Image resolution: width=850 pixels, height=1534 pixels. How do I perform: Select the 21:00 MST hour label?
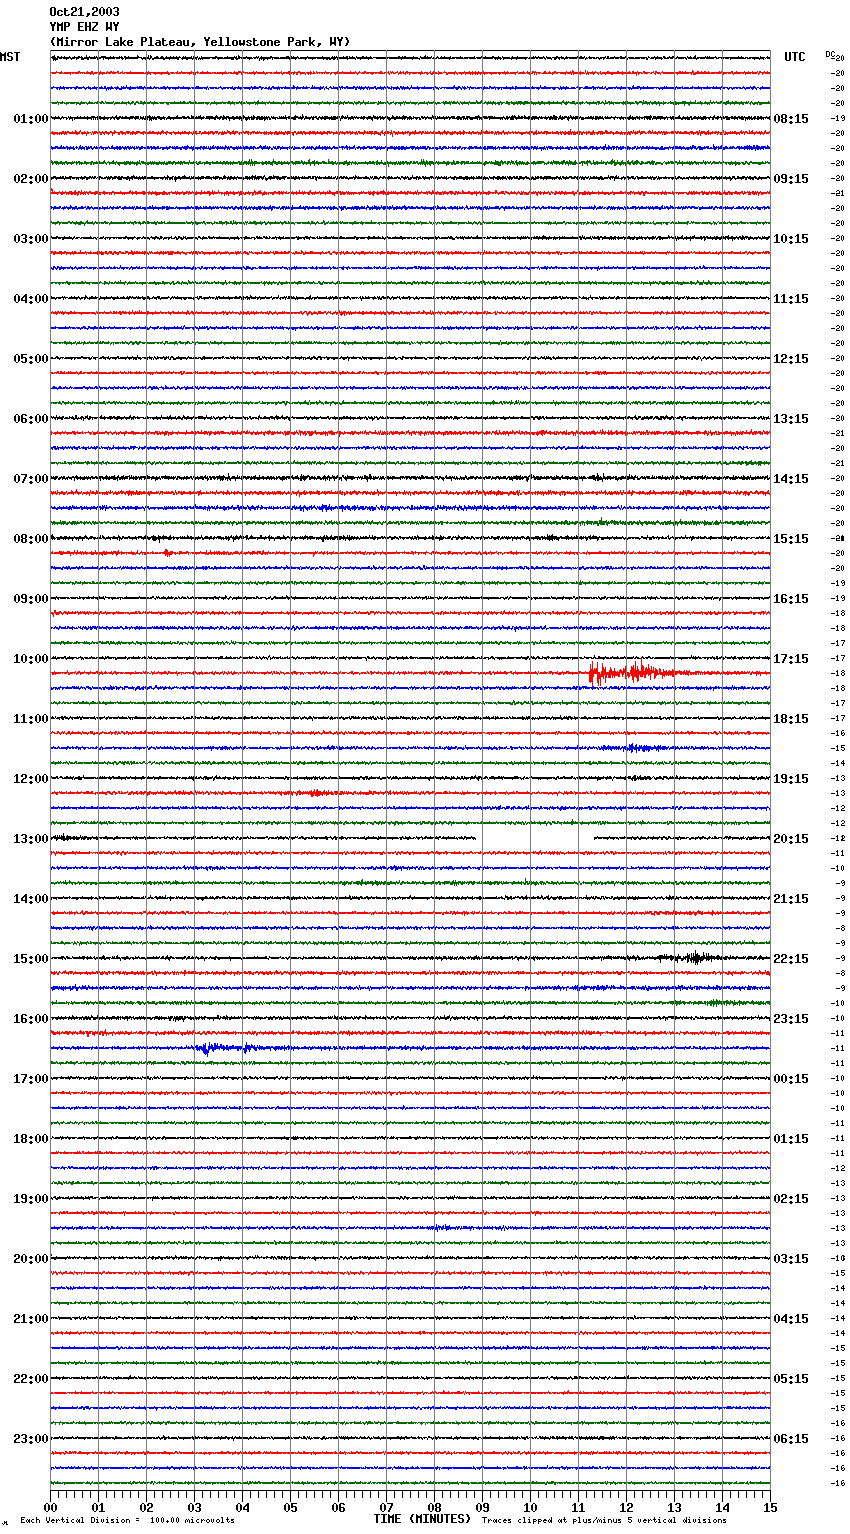31,1319
